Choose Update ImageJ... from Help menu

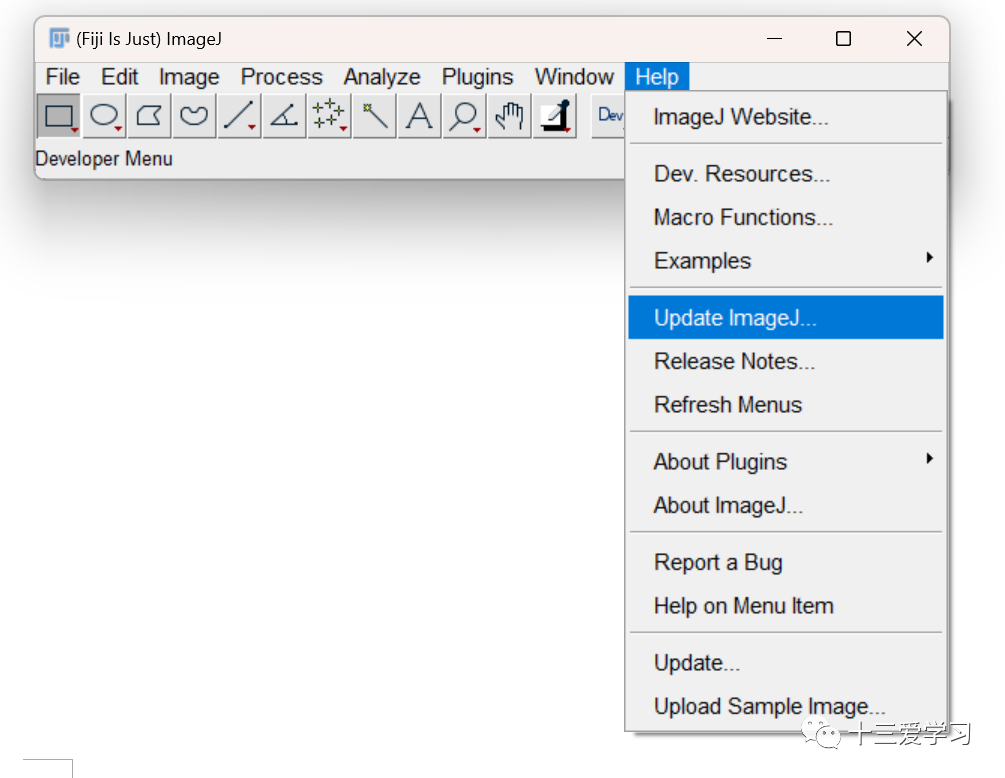735,318
